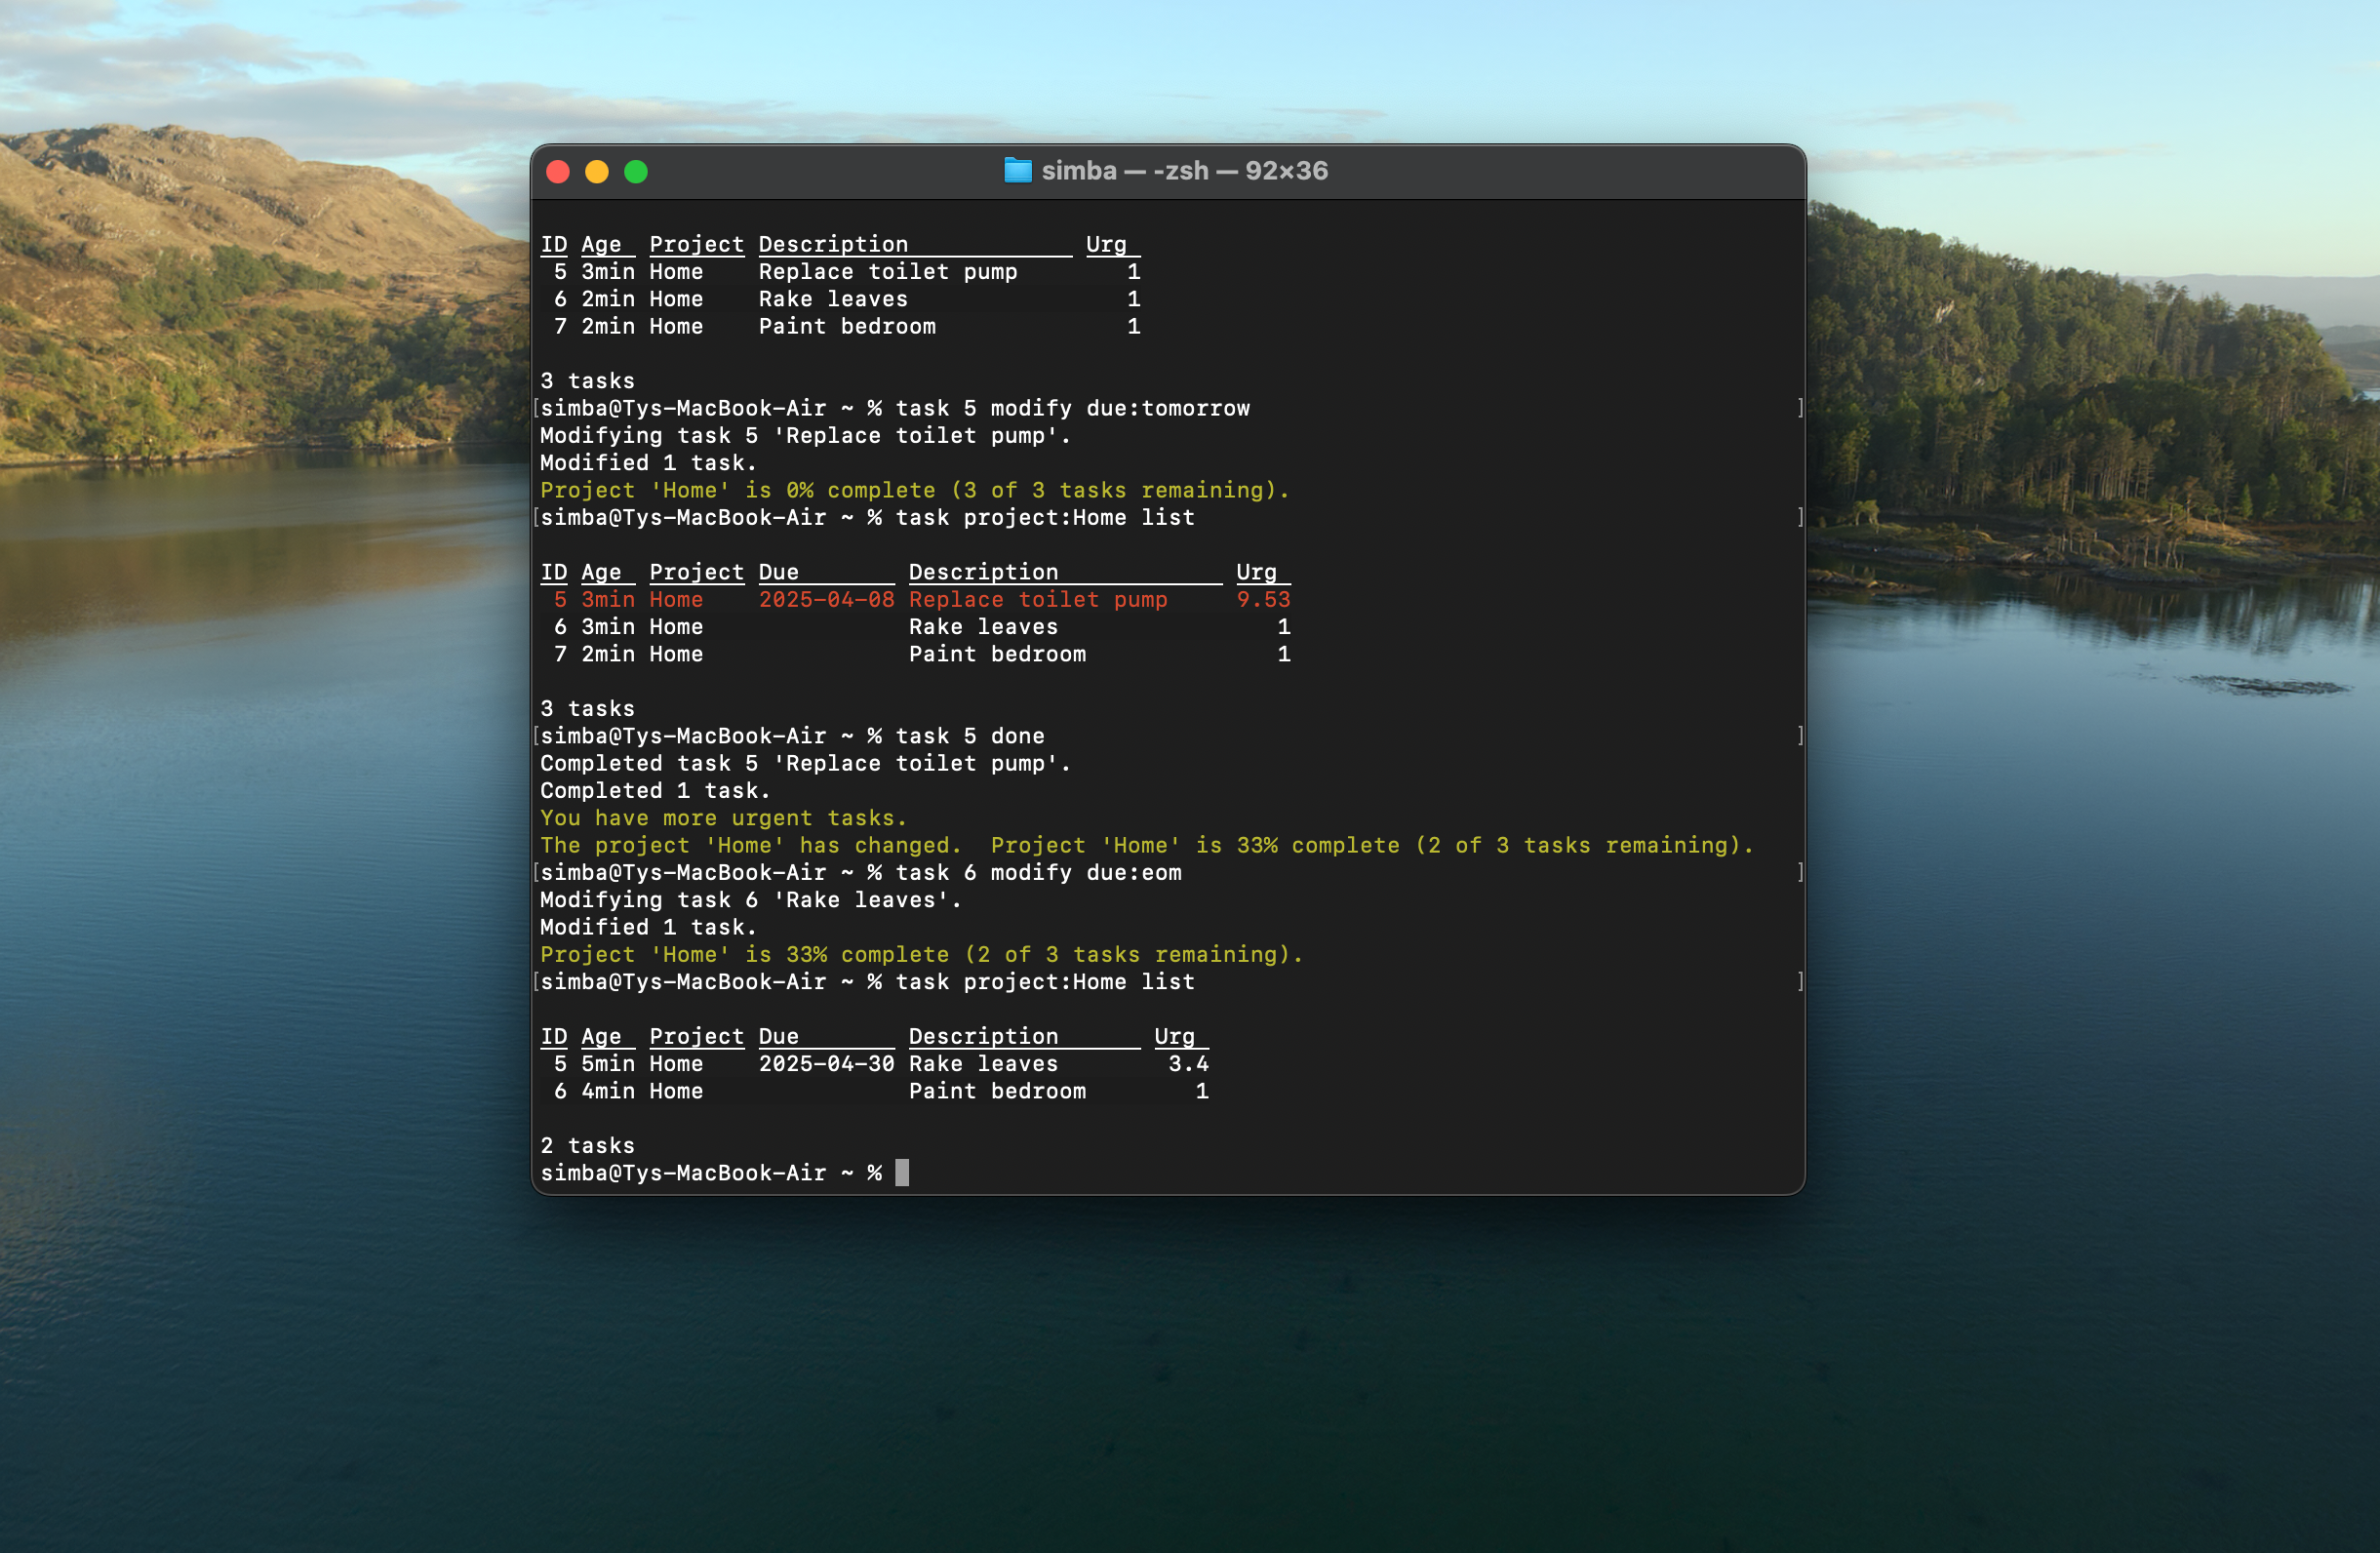Click 'Modifying task 6 'Rake leaves'.' line

(x=750, y=900)
